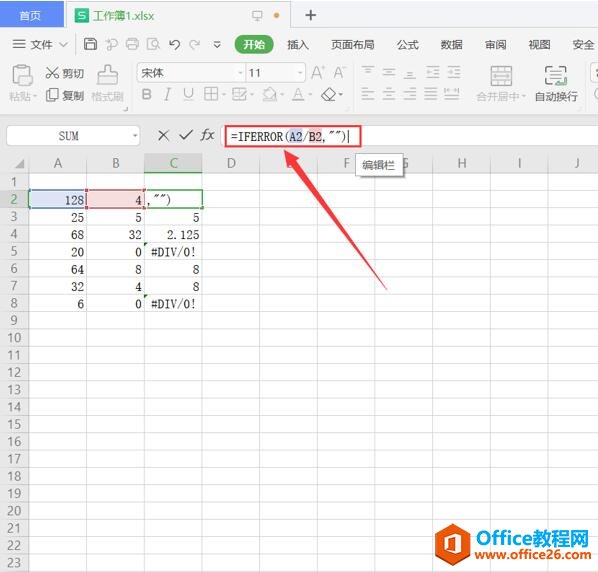Select row 8 header
The height and width of the screenshot is (572, 598).
(14, 304)
